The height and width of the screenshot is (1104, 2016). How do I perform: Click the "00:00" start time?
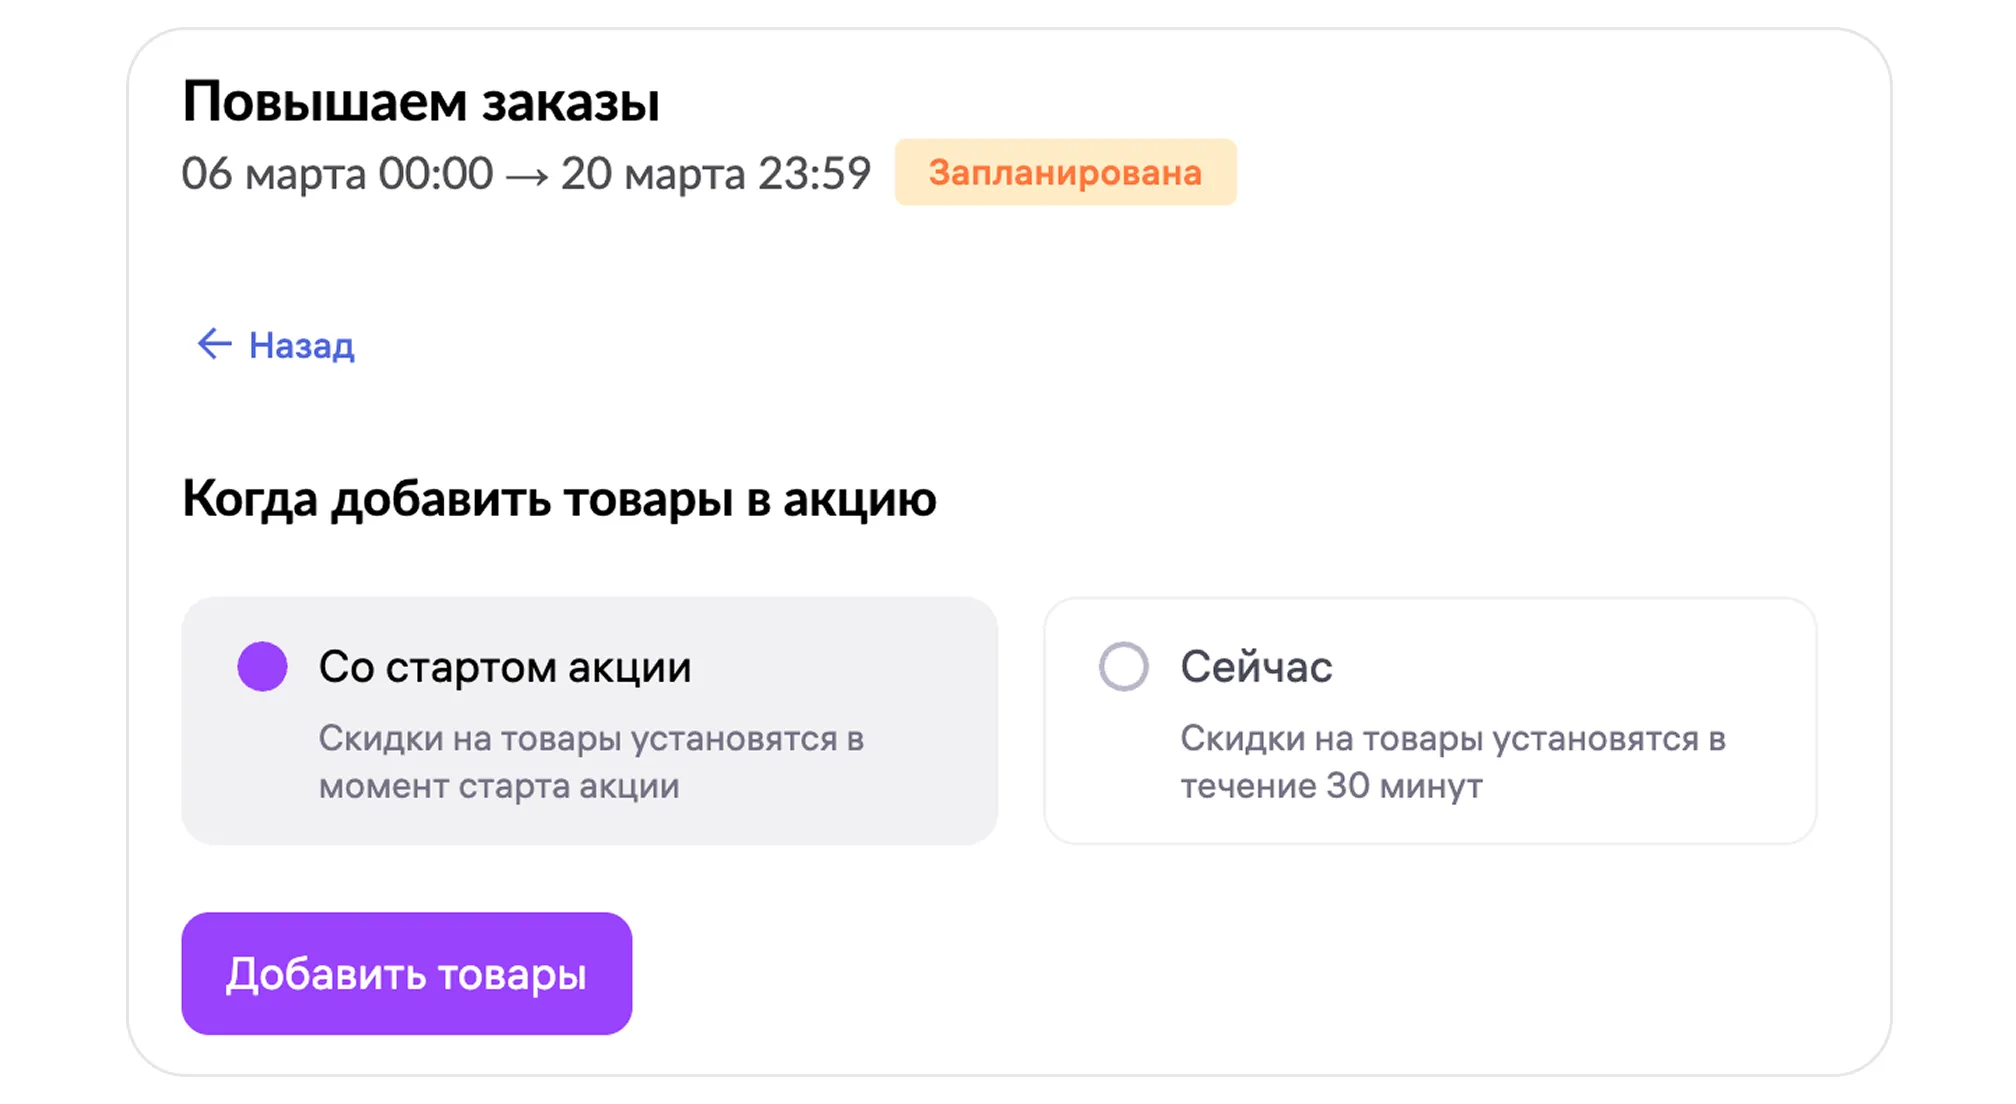pos(435,174)
